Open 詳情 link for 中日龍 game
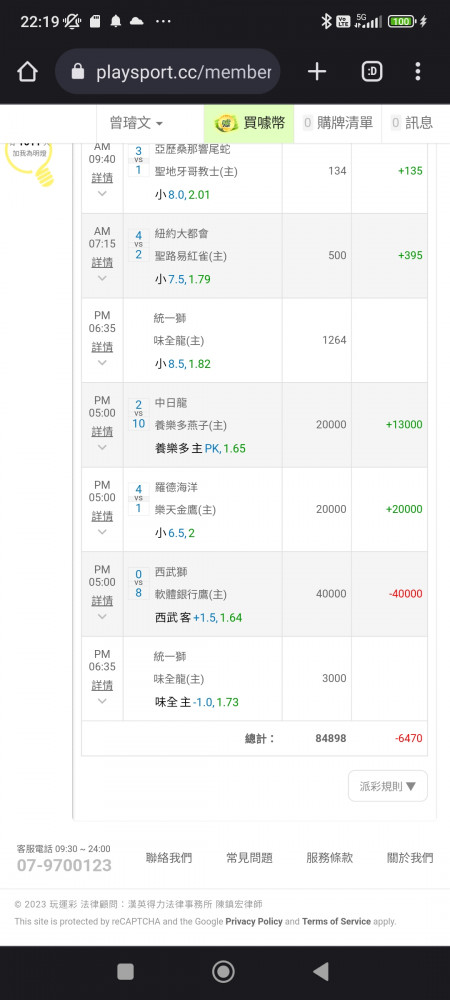Image resolution: width=450 pixels, height=1000 pixels. point(102,432)
